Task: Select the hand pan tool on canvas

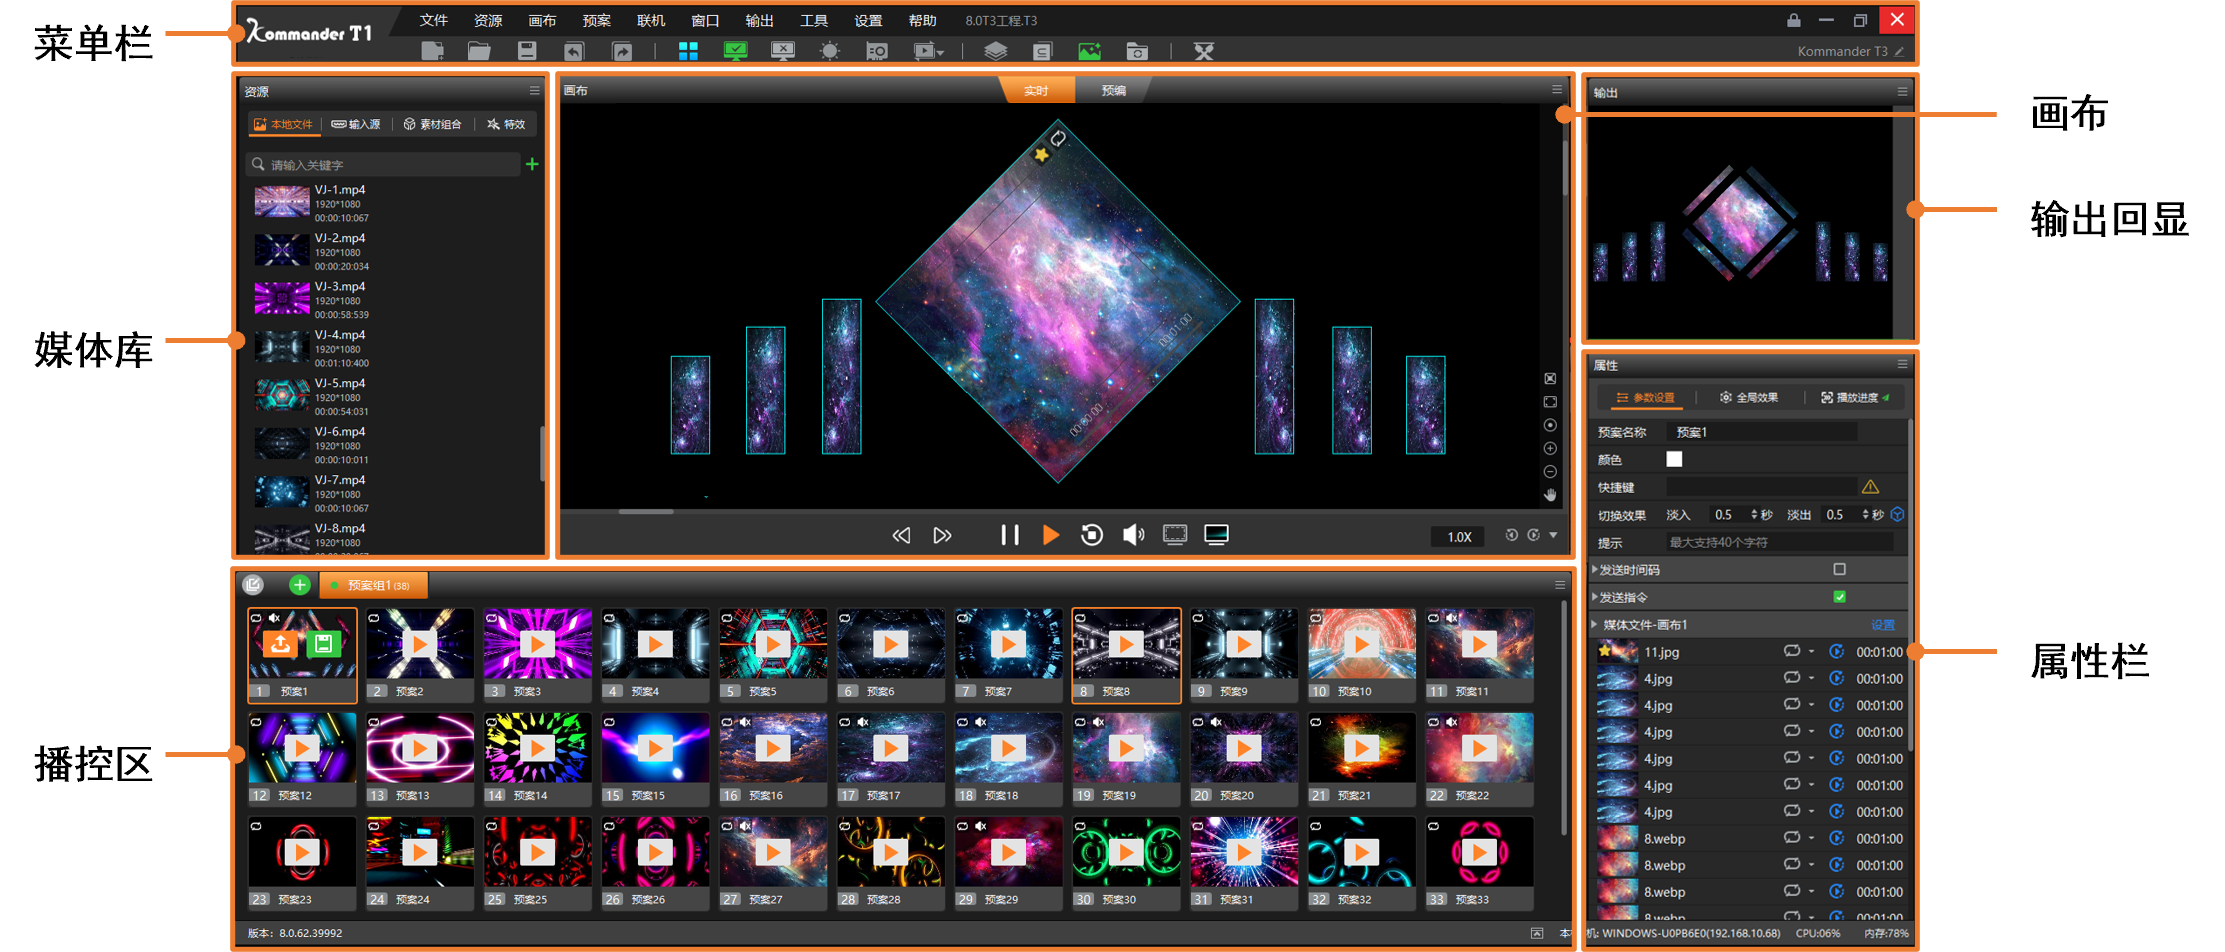Action: click(1550, 495)
